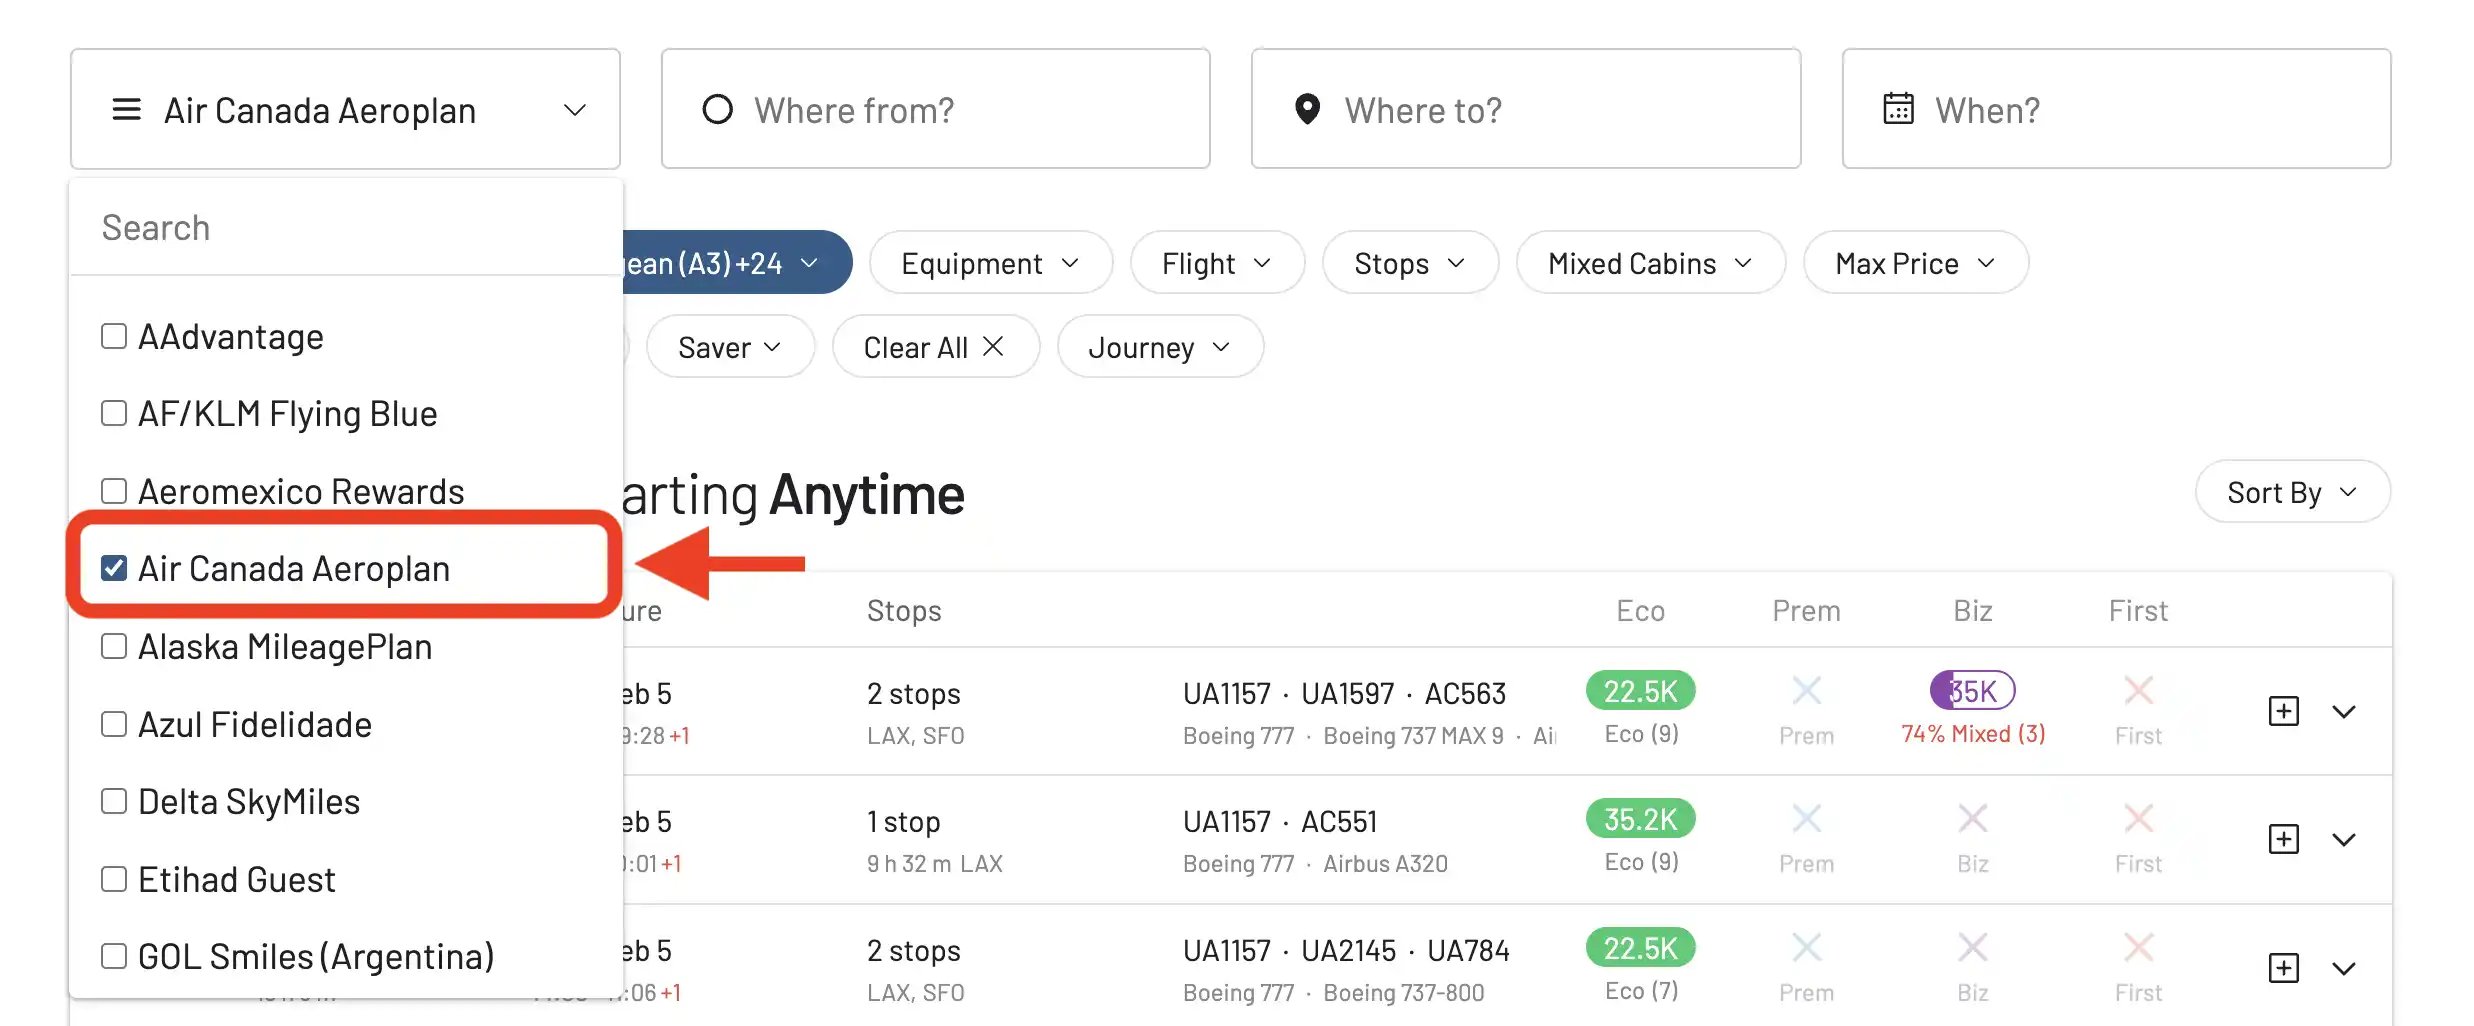This screenshot has height=1026, width=2474.
Task: Click the Biz column header
Action: [x=1972, y=610]
